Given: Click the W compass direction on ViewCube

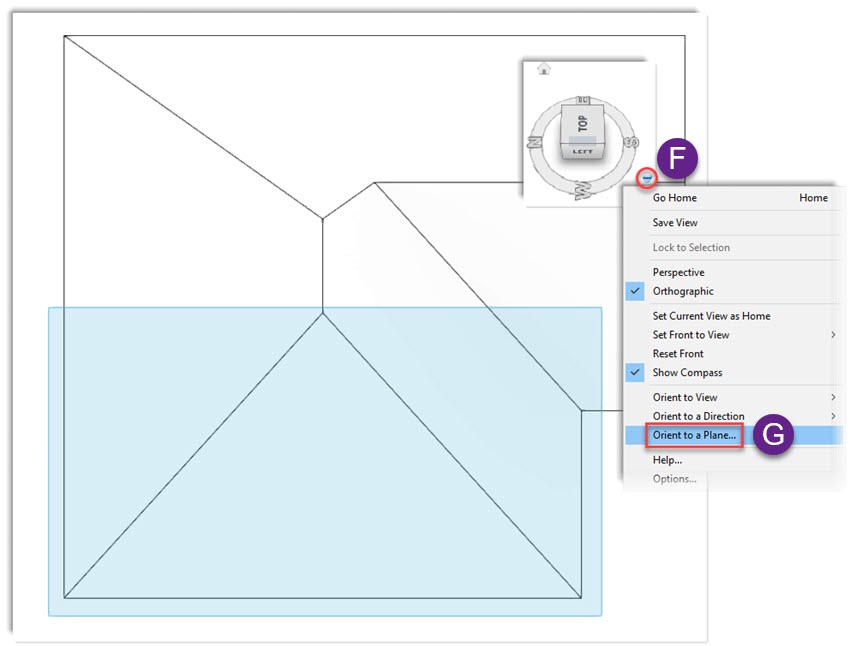Looking at the screenshot, I should tap(583, 190).
